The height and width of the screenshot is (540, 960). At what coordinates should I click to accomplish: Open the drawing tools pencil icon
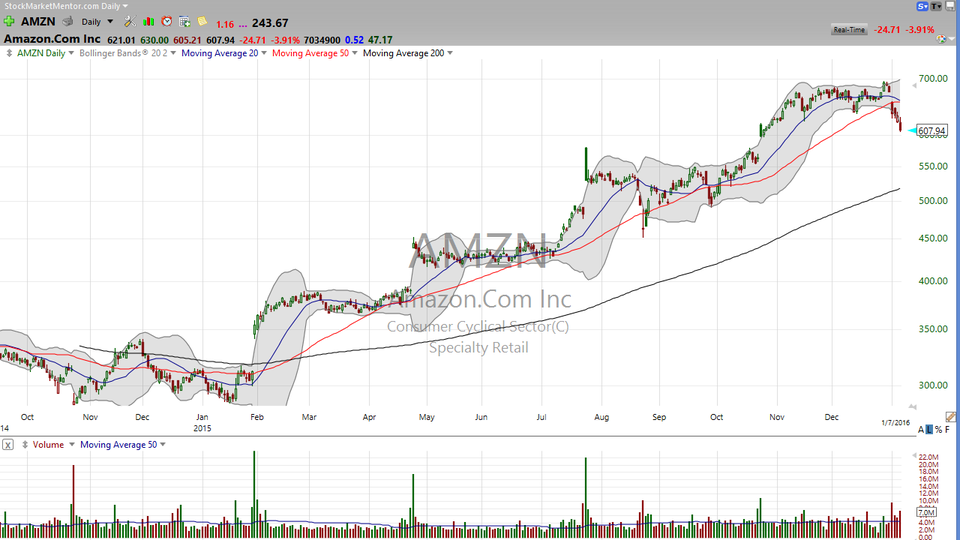click(950, 417)
